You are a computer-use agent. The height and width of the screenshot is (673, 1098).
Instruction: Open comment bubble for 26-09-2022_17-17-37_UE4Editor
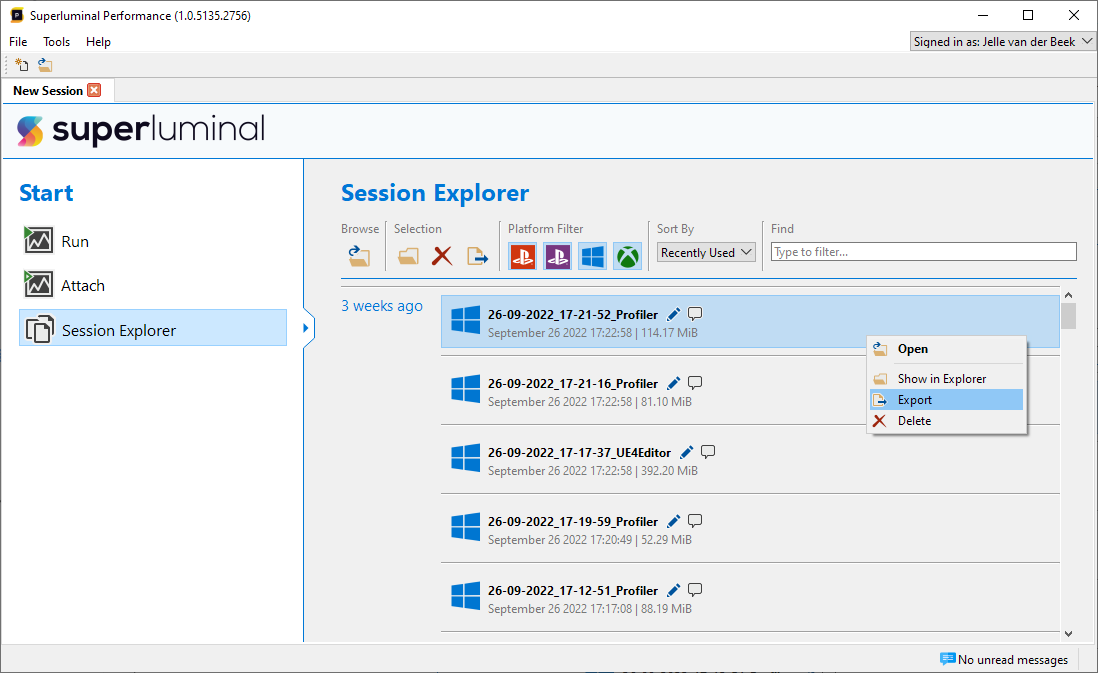point(708,452)
